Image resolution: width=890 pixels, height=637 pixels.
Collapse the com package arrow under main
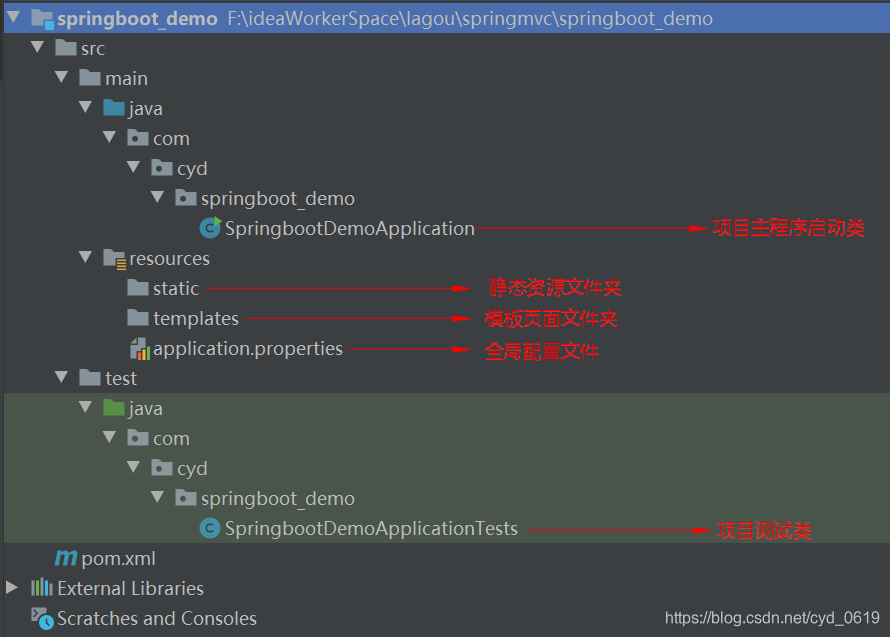[x=110, y=138]
